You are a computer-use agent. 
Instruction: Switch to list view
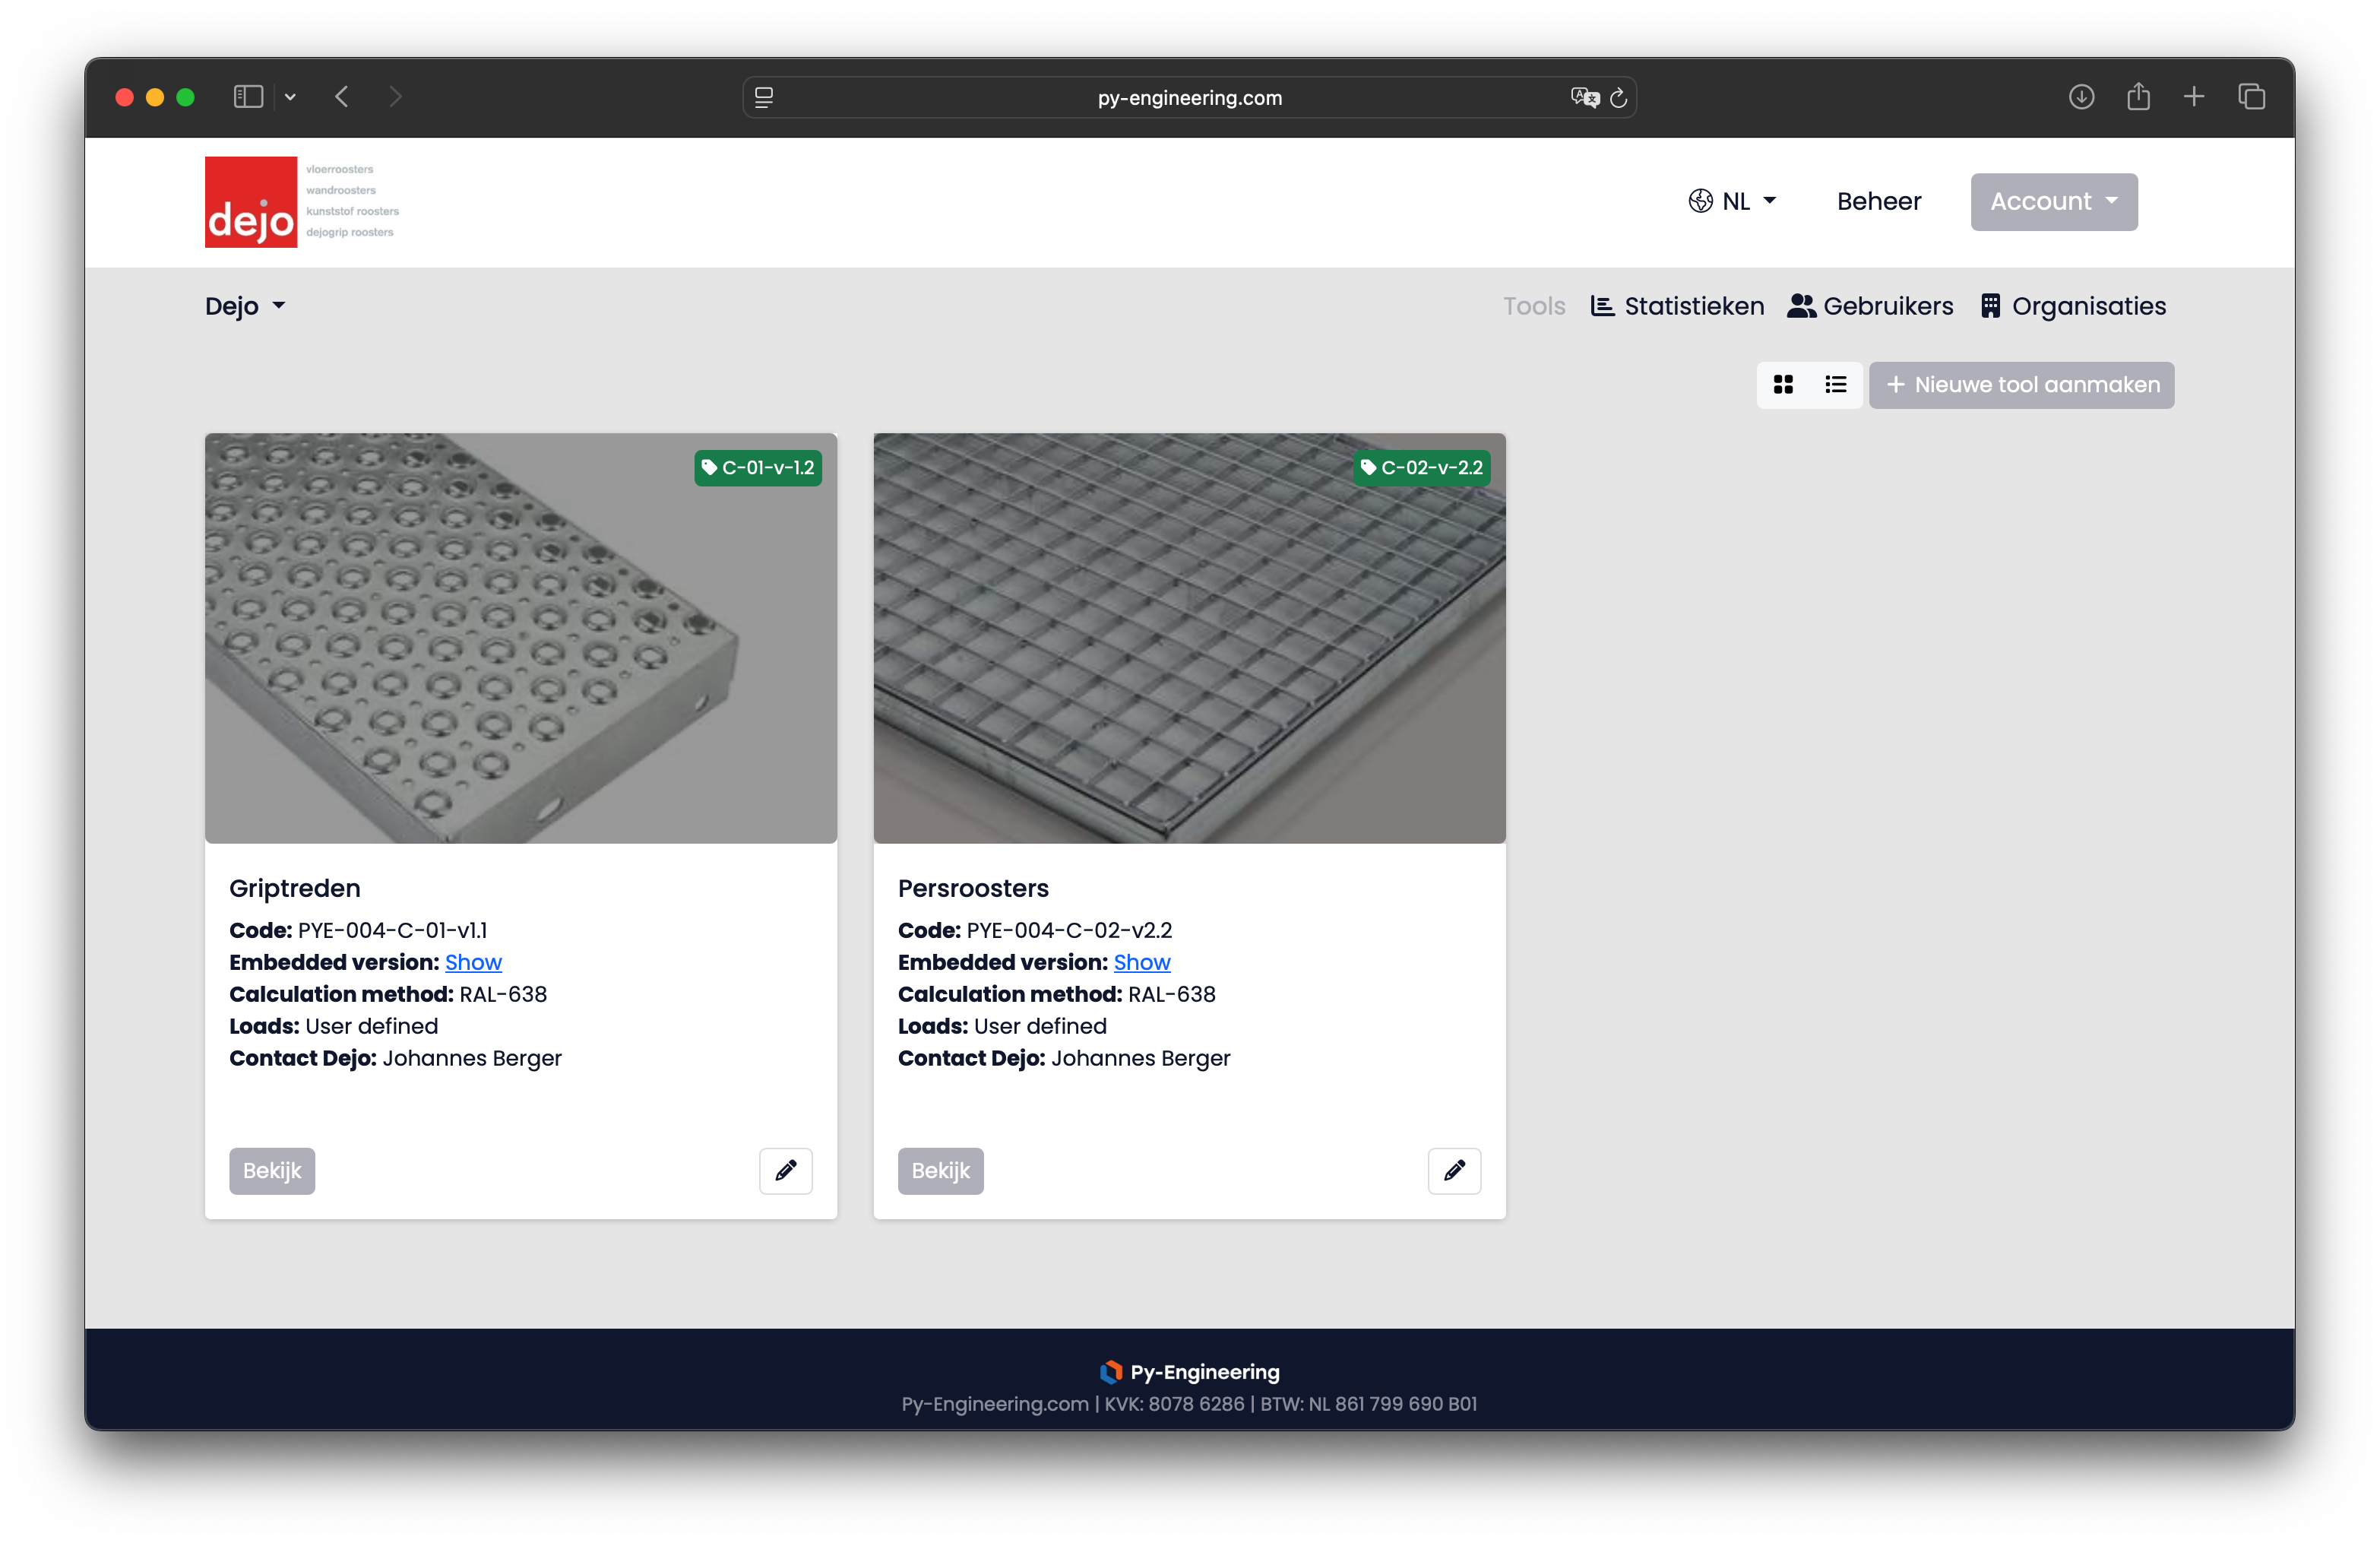[1835, 385]
